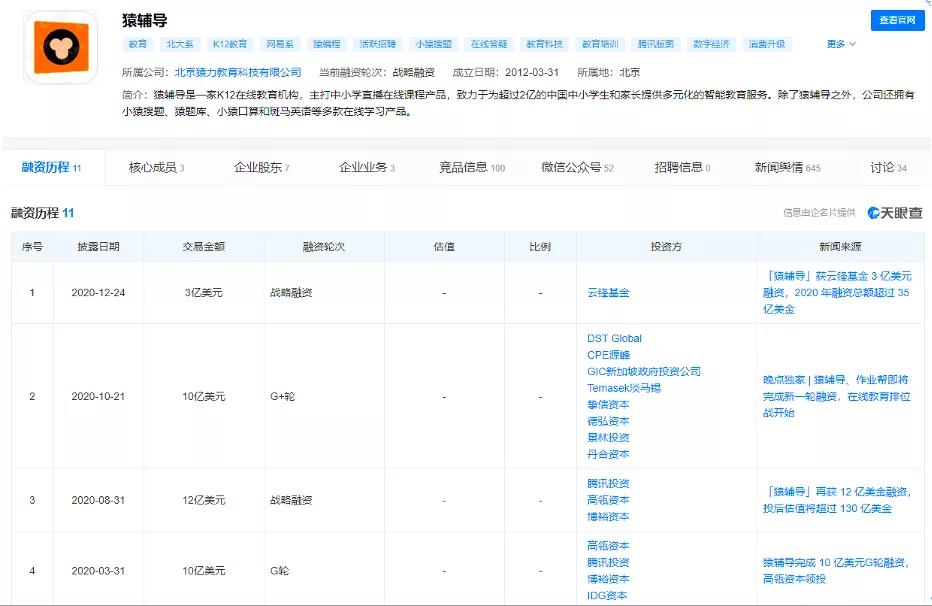Select the 北大系 tag
This screenshot has height=606, width=932.
[x=180, y=44]
